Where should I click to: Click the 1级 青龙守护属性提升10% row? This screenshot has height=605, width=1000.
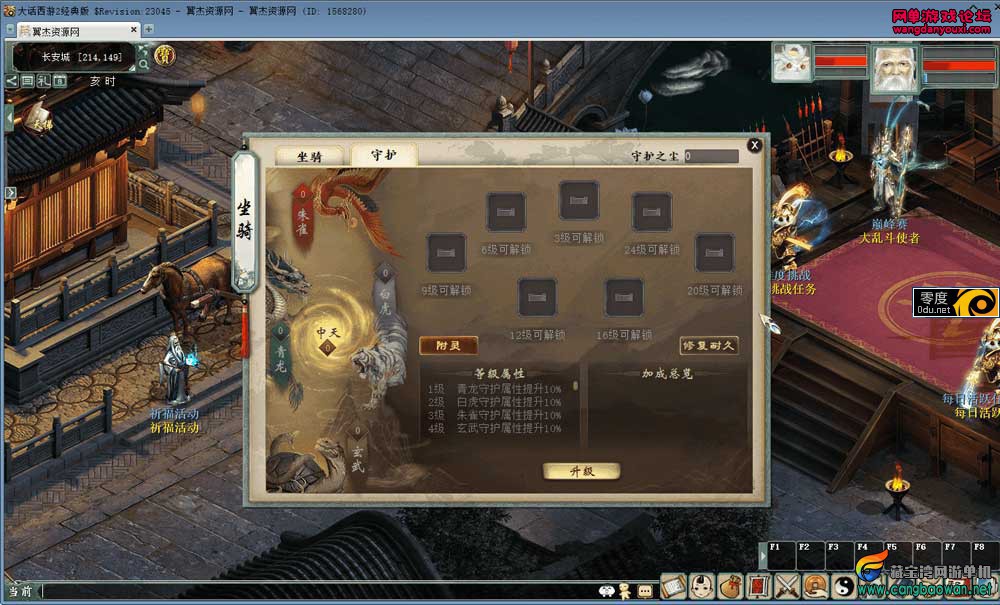point(495,389)
